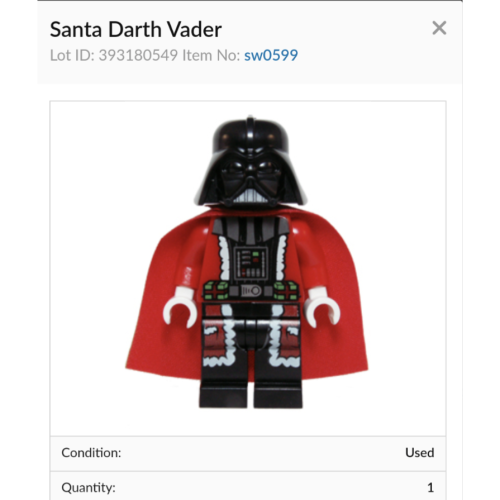500x500 pixels.
Task: Click the helmet's silver mouth grille
Action: pyautogui.click(x=251, y=196)
